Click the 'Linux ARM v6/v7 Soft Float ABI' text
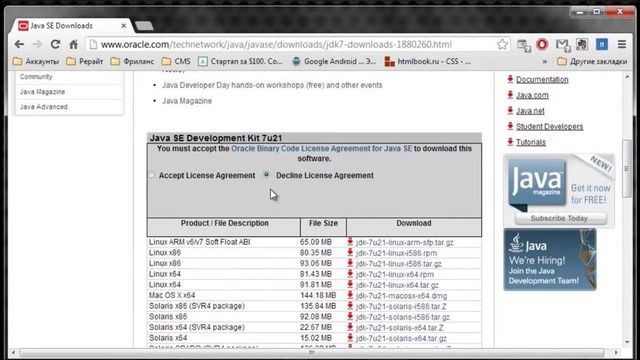 [x=200, y=242]
